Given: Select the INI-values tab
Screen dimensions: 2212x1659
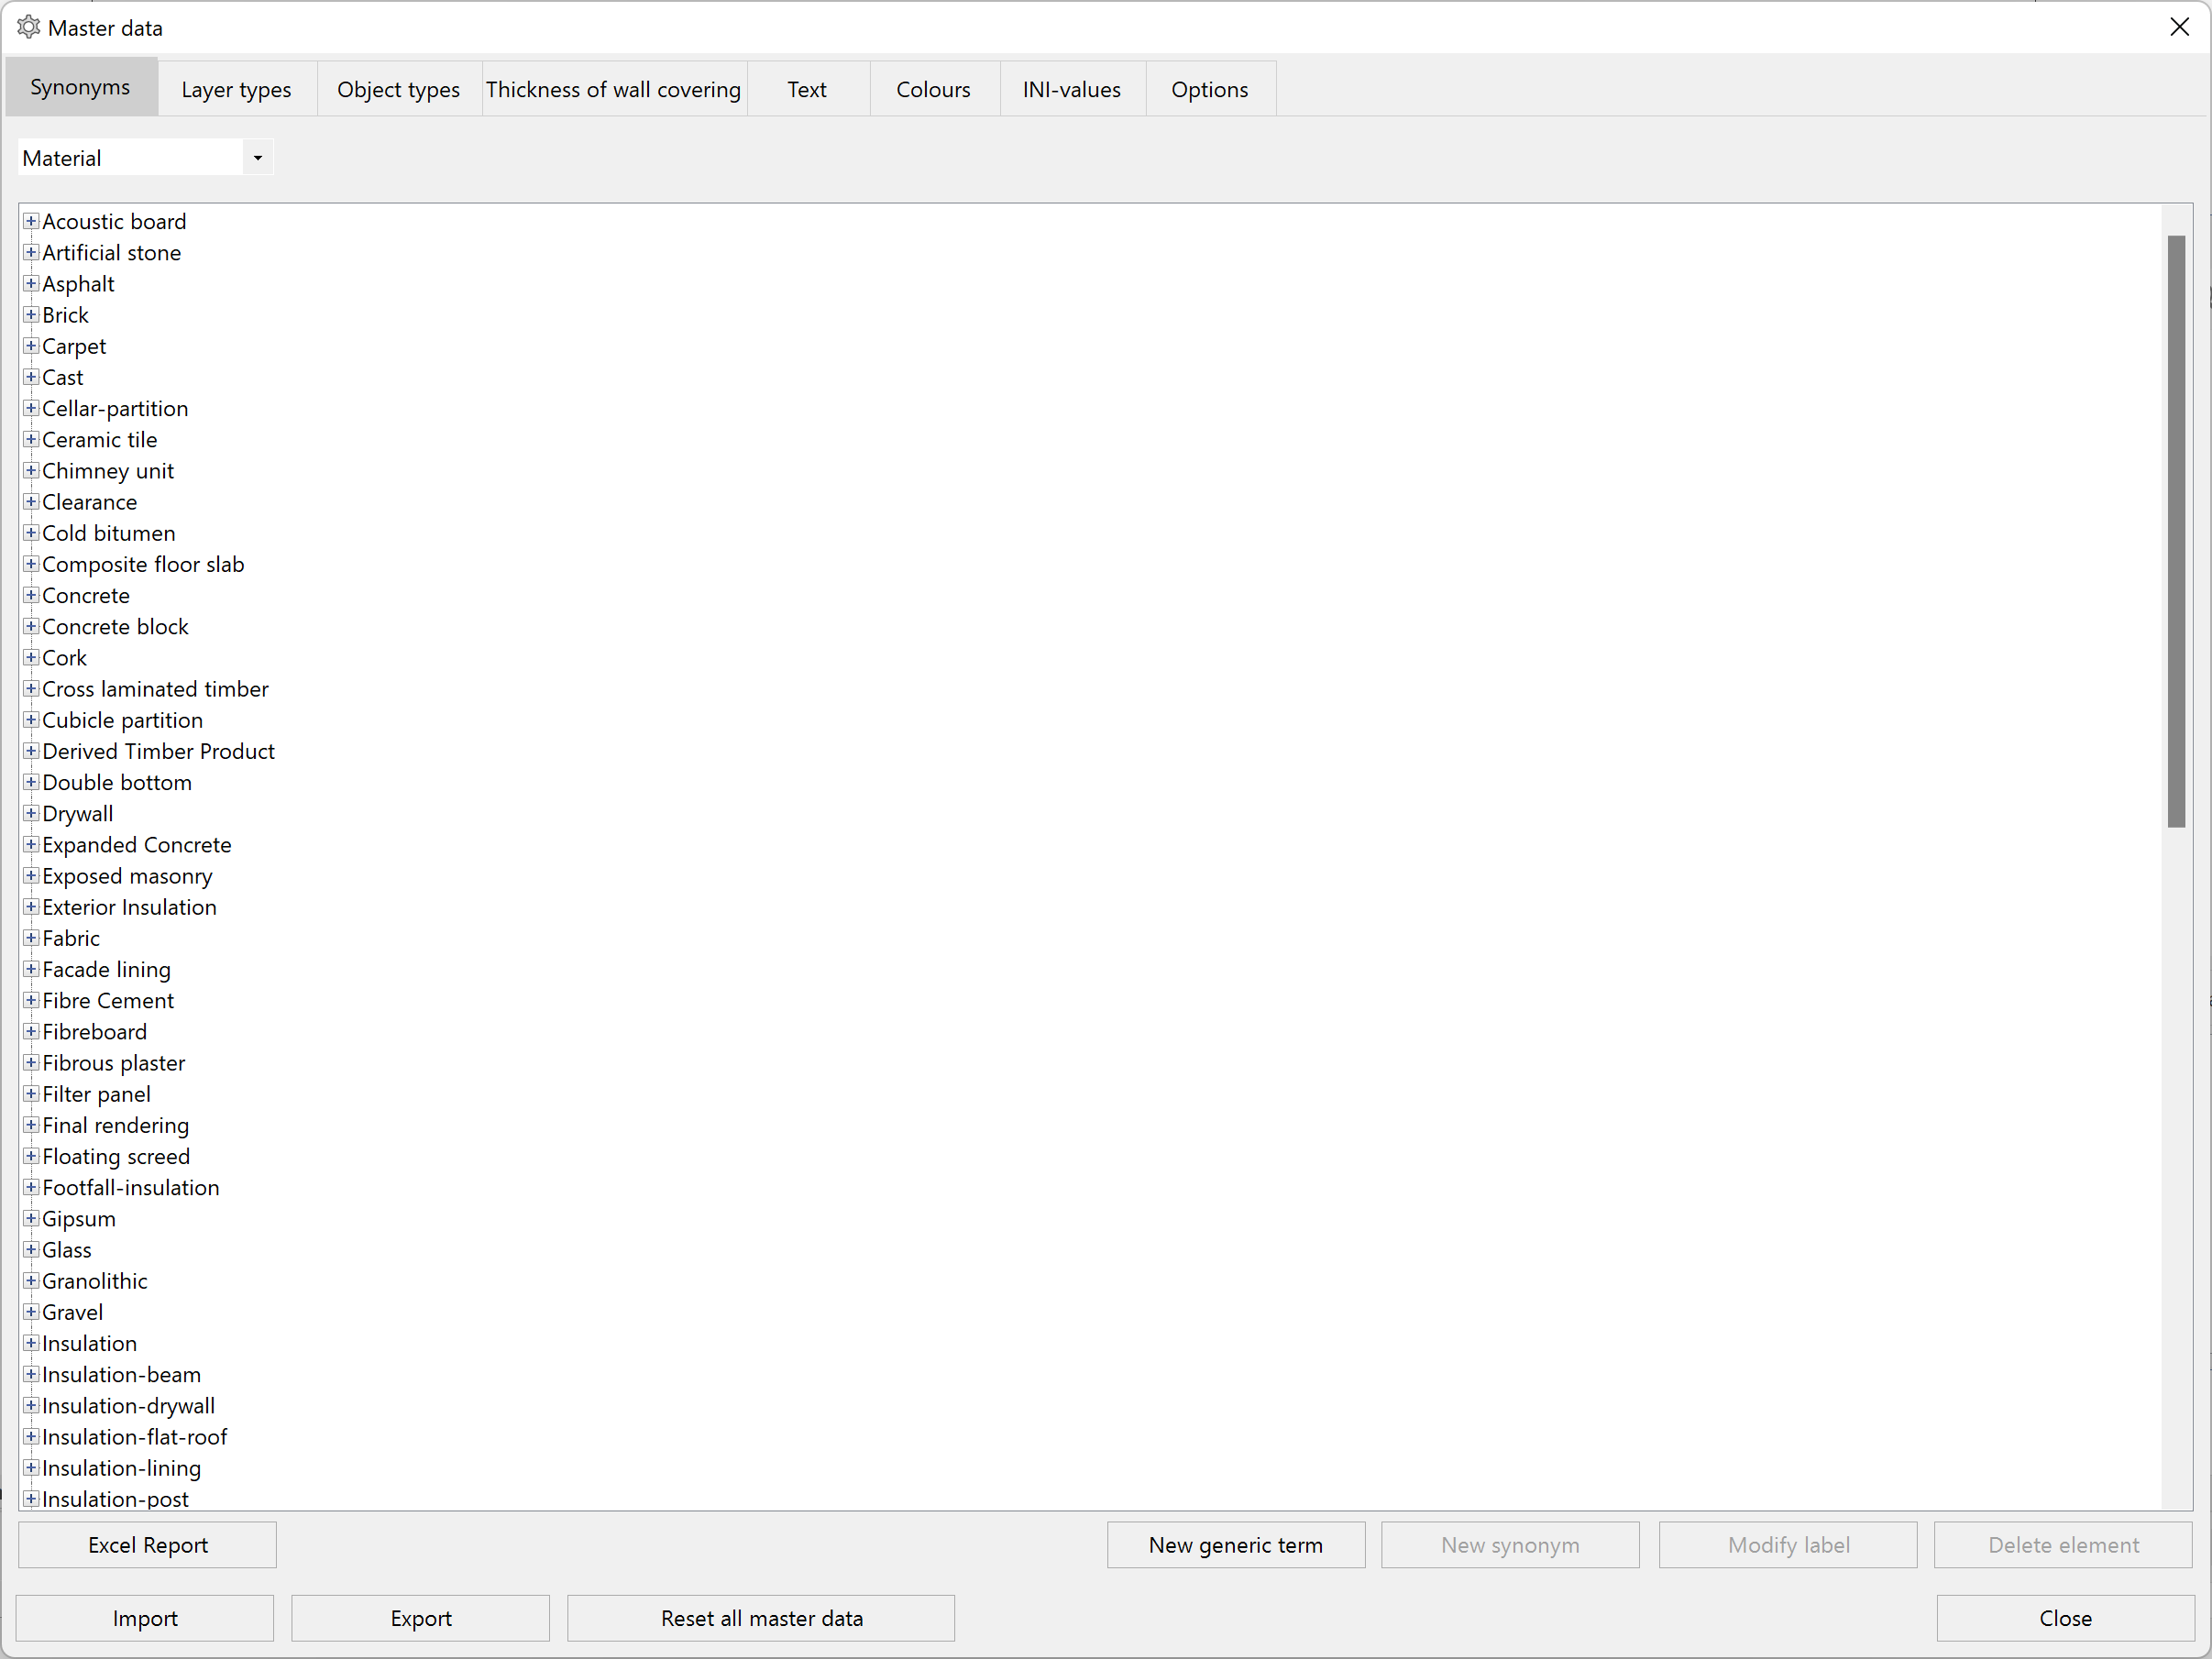Looking at the screenshot, I should tap(1071, 89).
